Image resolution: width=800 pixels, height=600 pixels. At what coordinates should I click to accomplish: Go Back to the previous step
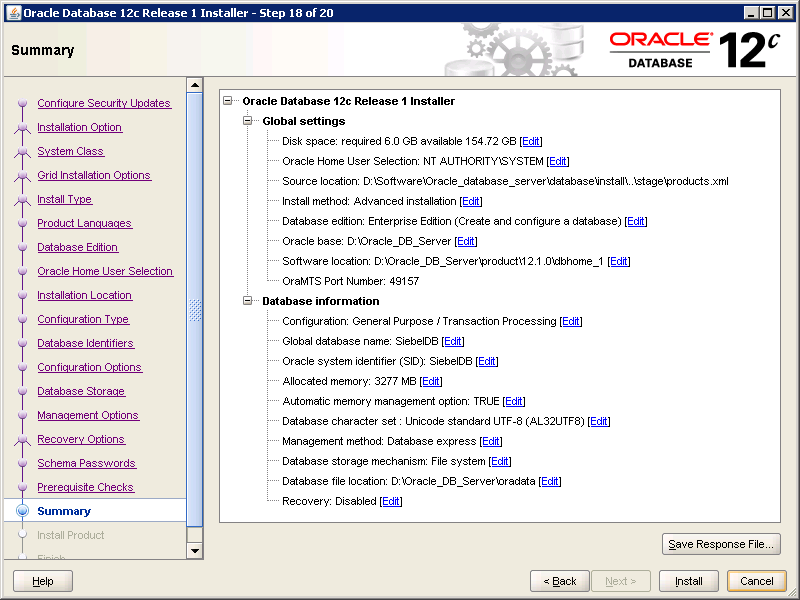pyautogui.click(x=560, y=581)
